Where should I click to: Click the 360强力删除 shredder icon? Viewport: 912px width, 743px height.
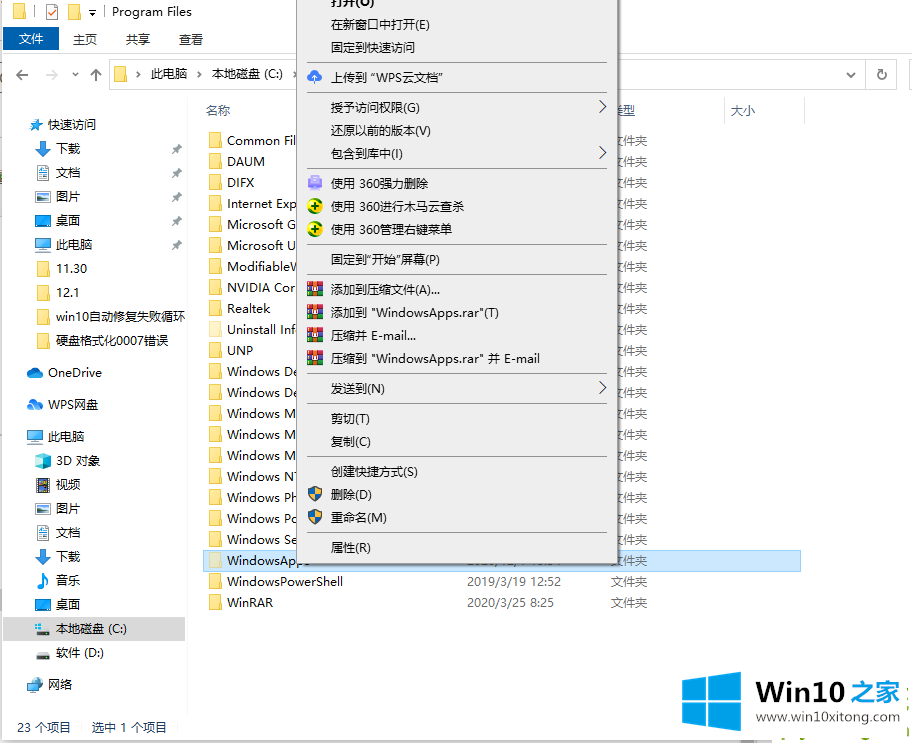click(315, 183)
